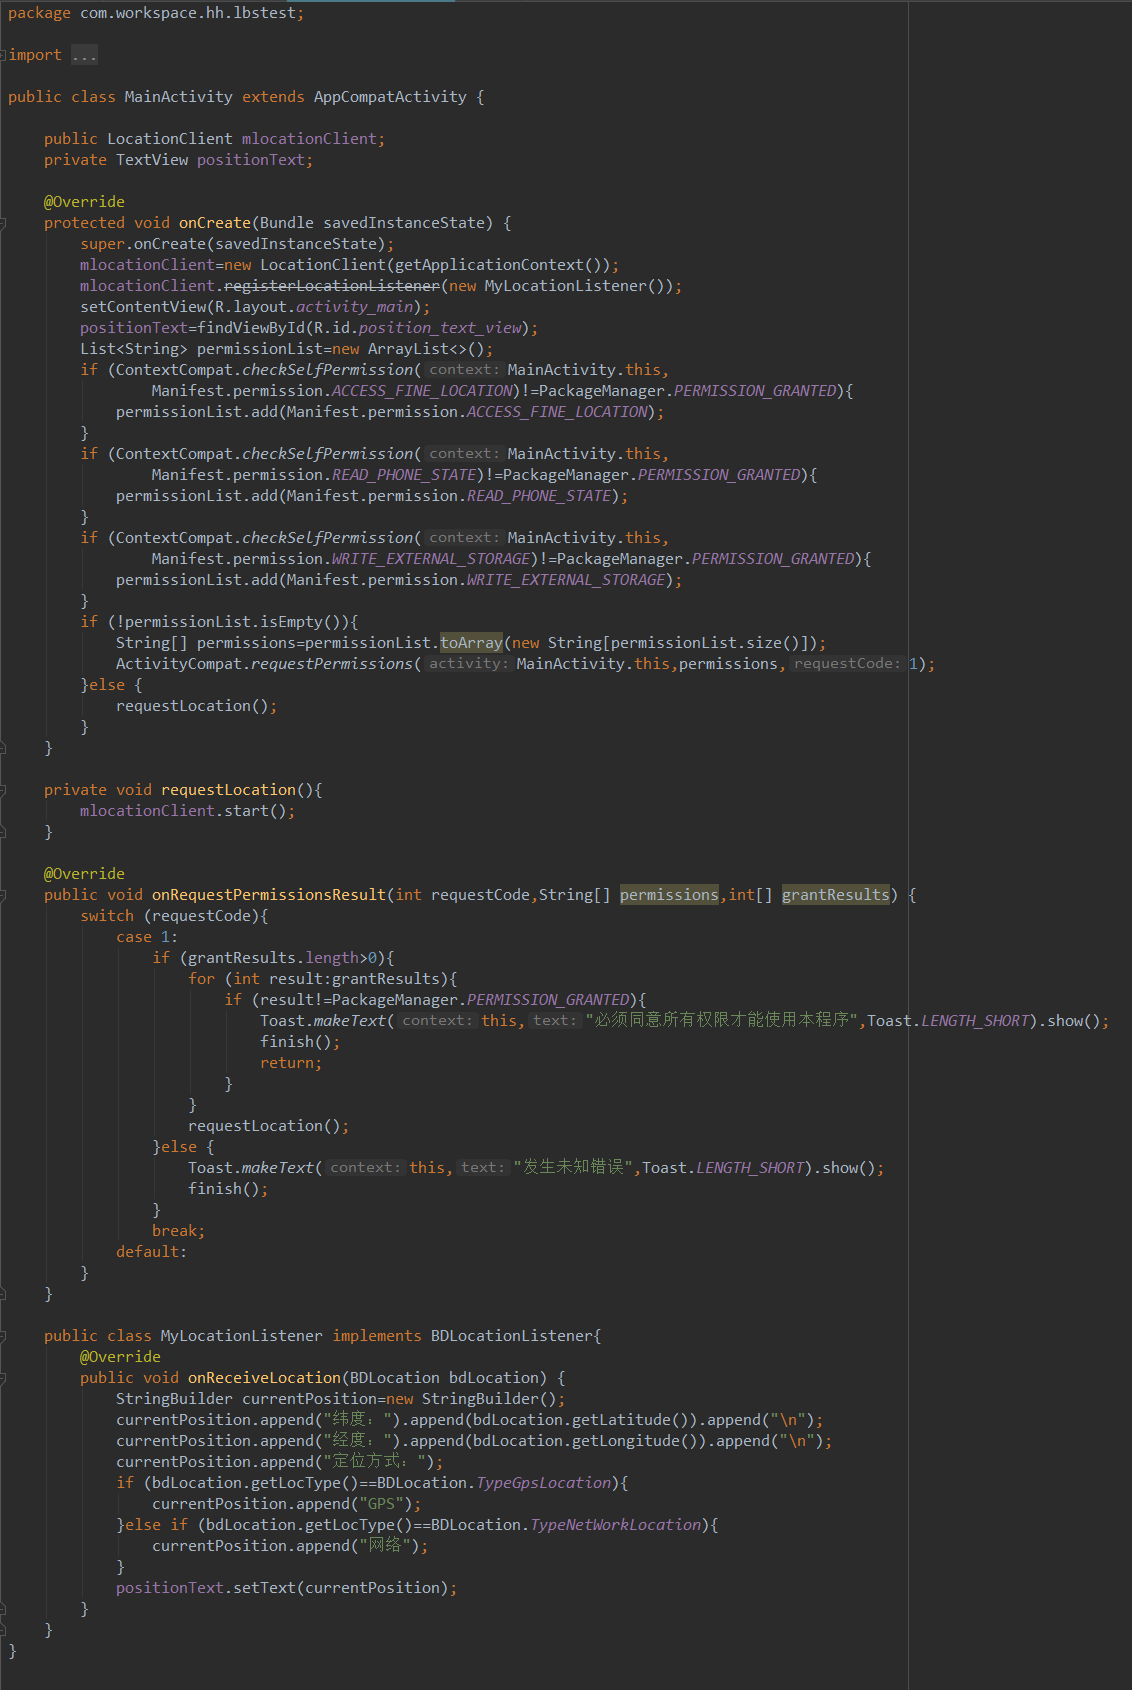Click WRITE_EXTERNAL_STORAGE in the permissionList.add call
Image resolution: width=1132 pixels, height=1690 pixels.
click(x=566, y=580)
